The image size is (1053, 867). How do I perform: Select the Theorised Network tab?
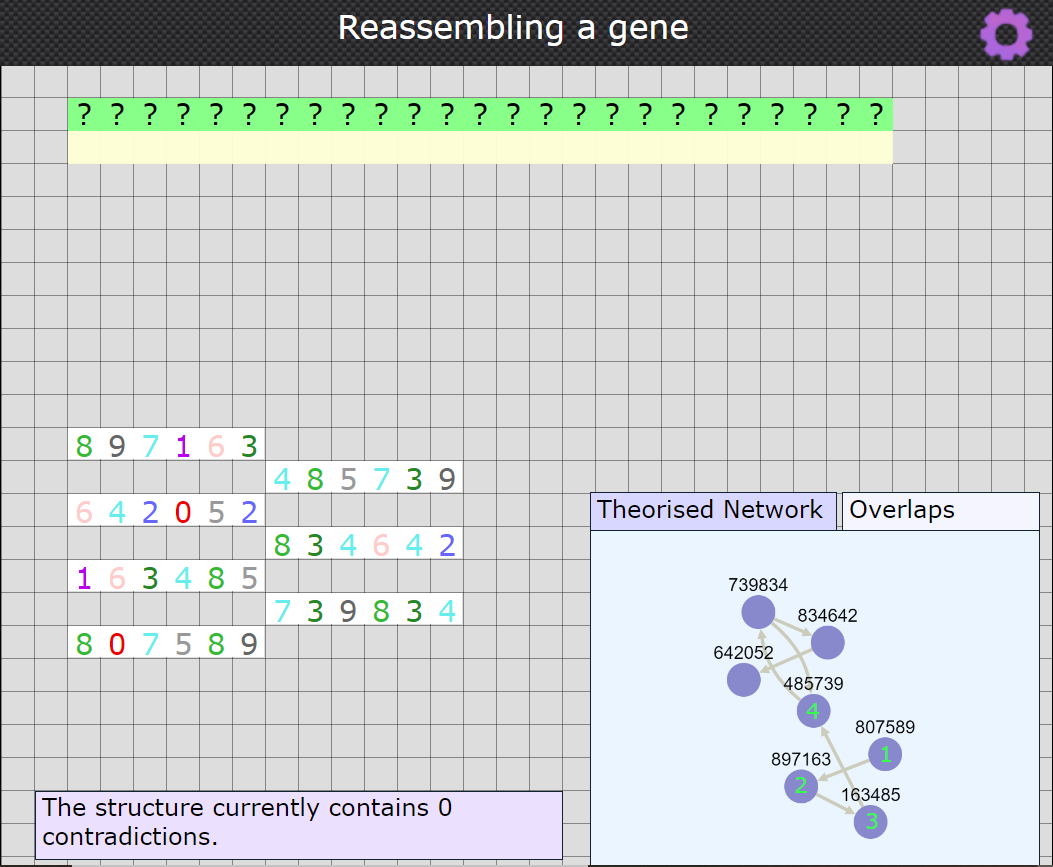point(712,511)
